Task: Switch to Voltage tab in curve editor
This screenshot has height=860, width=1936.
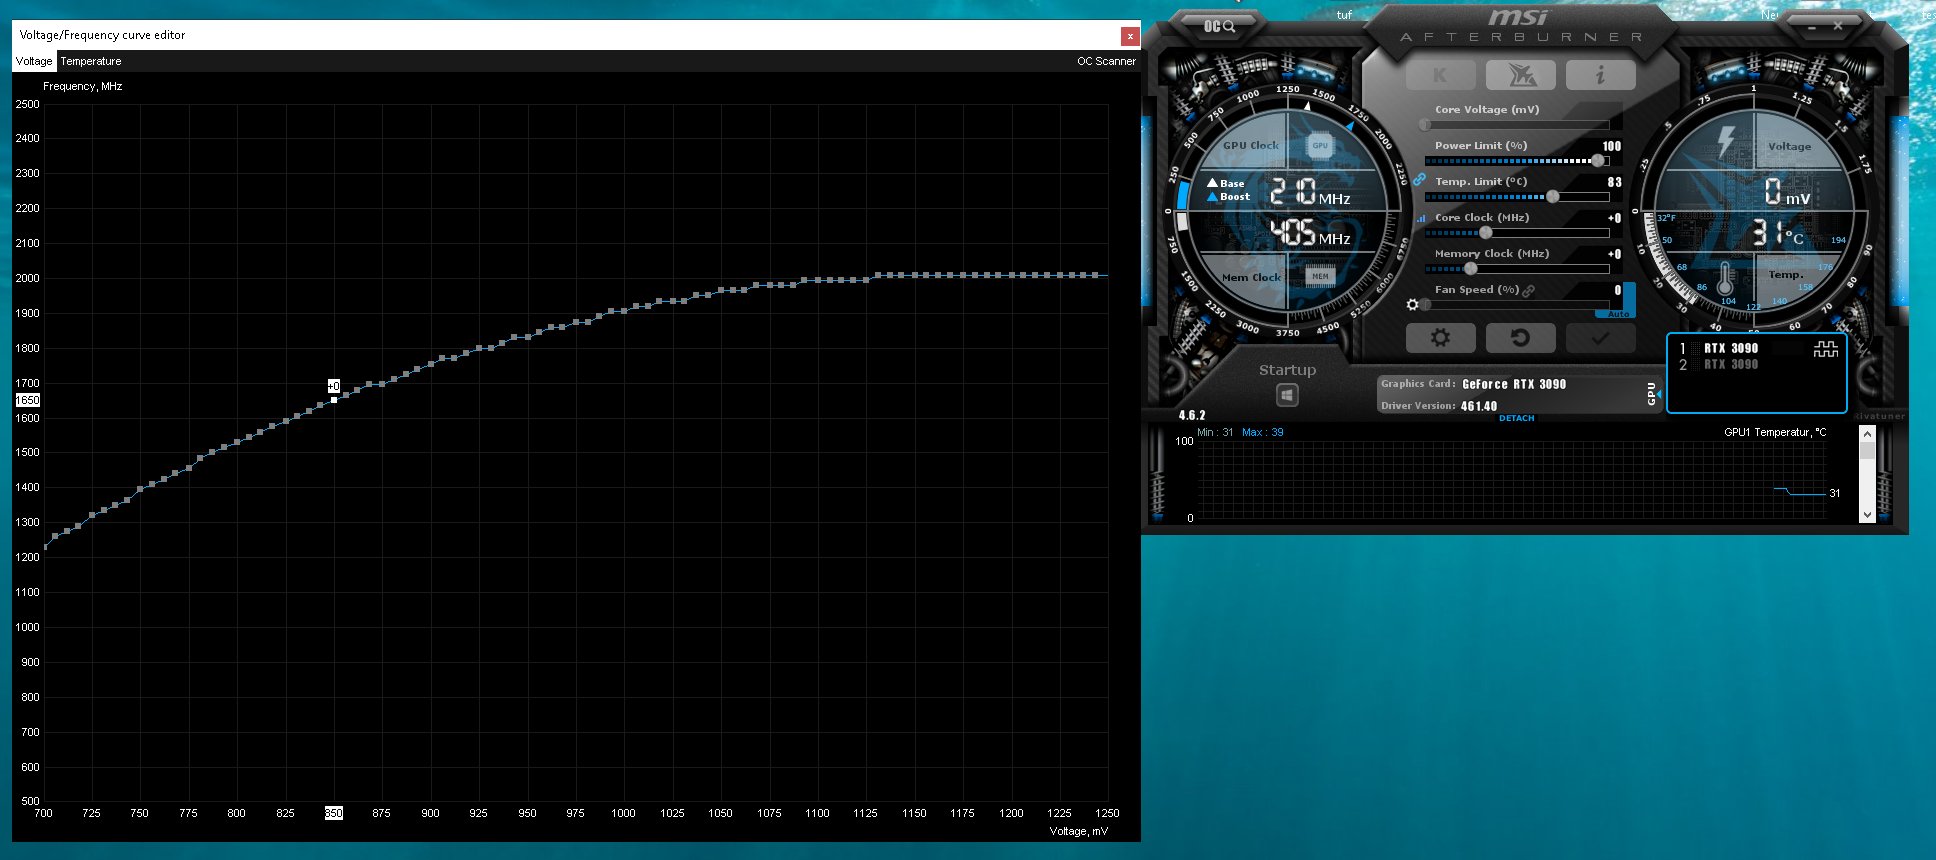Action: coord(34,61)
